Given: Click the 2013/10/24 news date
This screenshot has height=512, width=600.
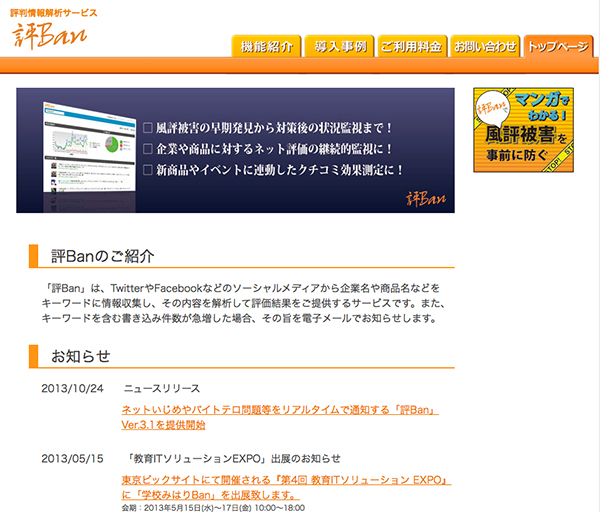Looking at the screenshot, I should point(72,388).
